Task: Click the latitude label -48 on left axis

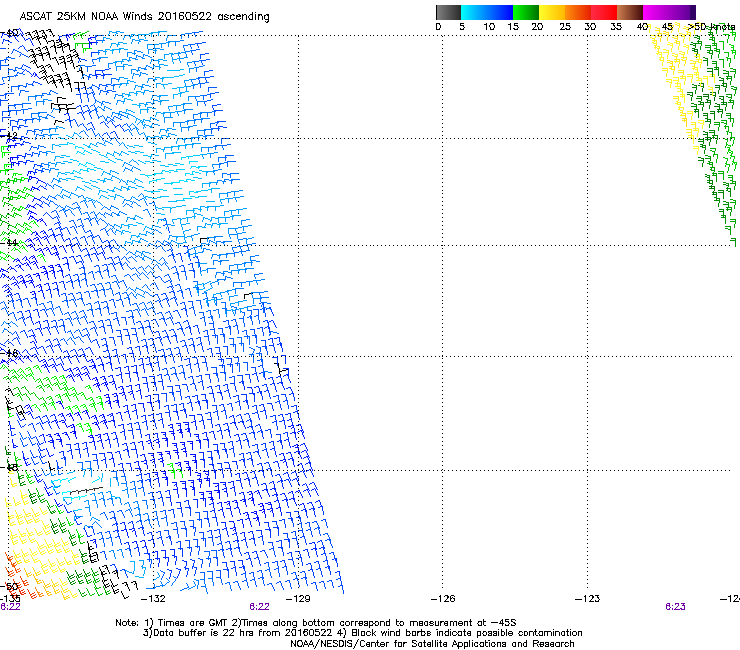Action: click(8, 467)
